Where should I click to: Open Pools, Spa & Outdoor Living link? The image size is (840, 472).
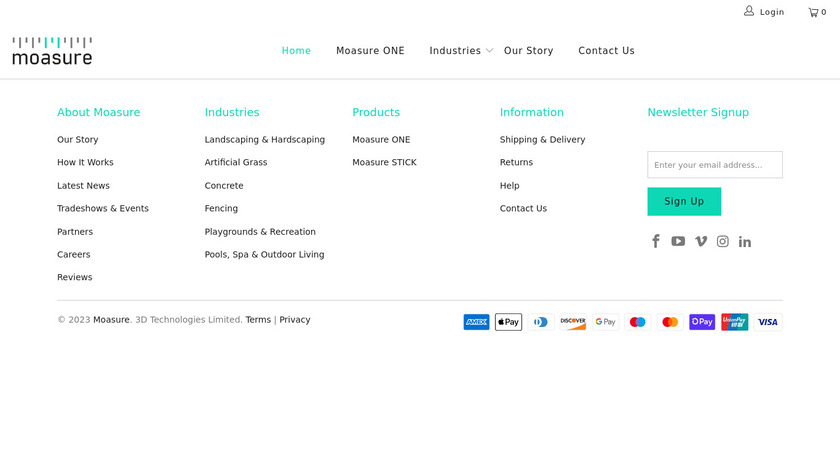[264, 254]
